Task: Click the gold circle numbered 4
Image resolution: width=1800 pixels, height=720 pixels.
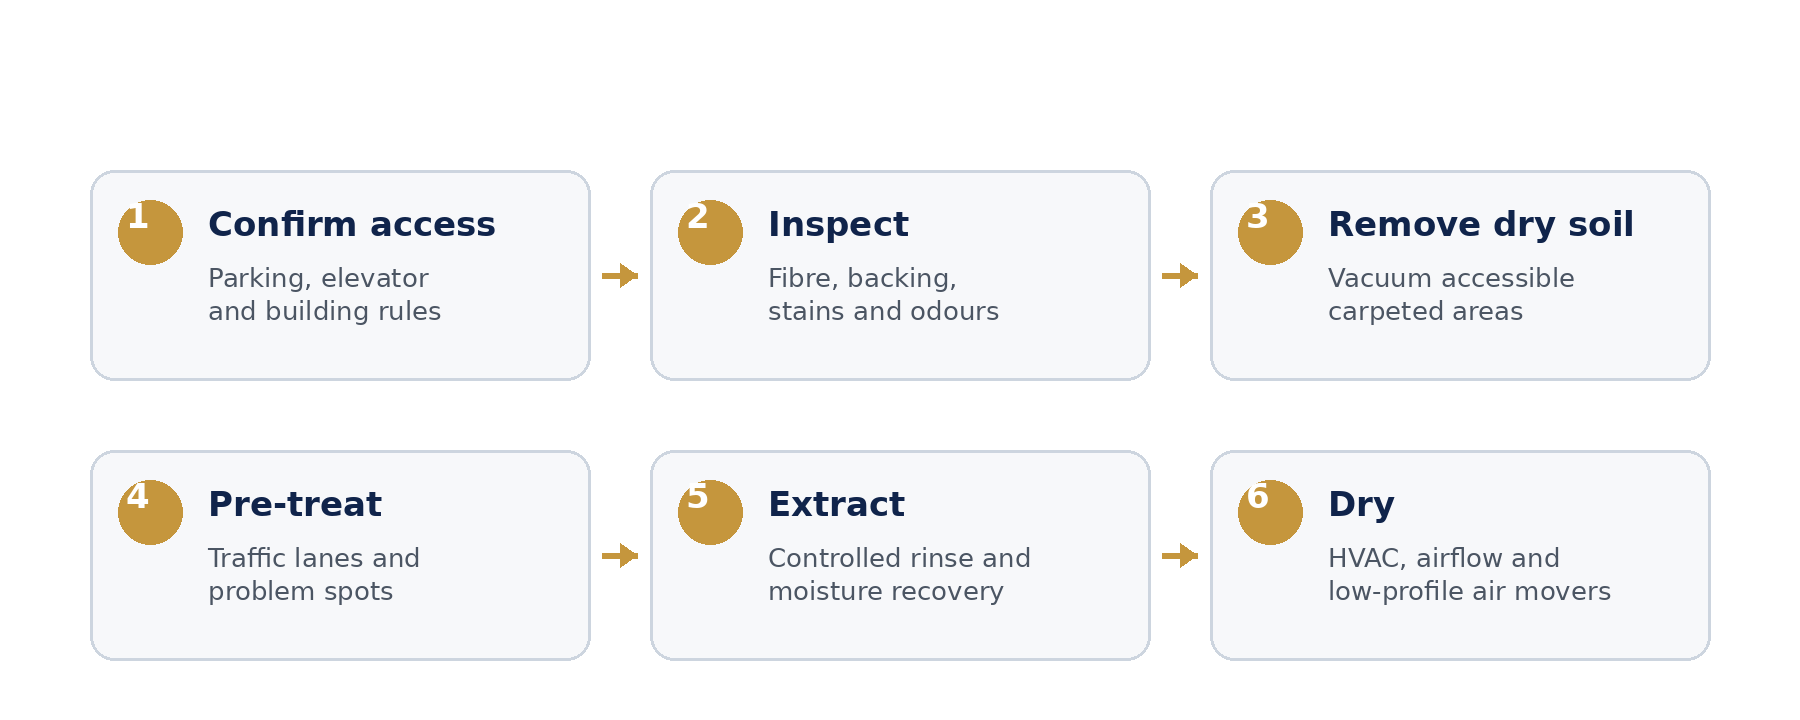Action: click(x=150, y=512)
